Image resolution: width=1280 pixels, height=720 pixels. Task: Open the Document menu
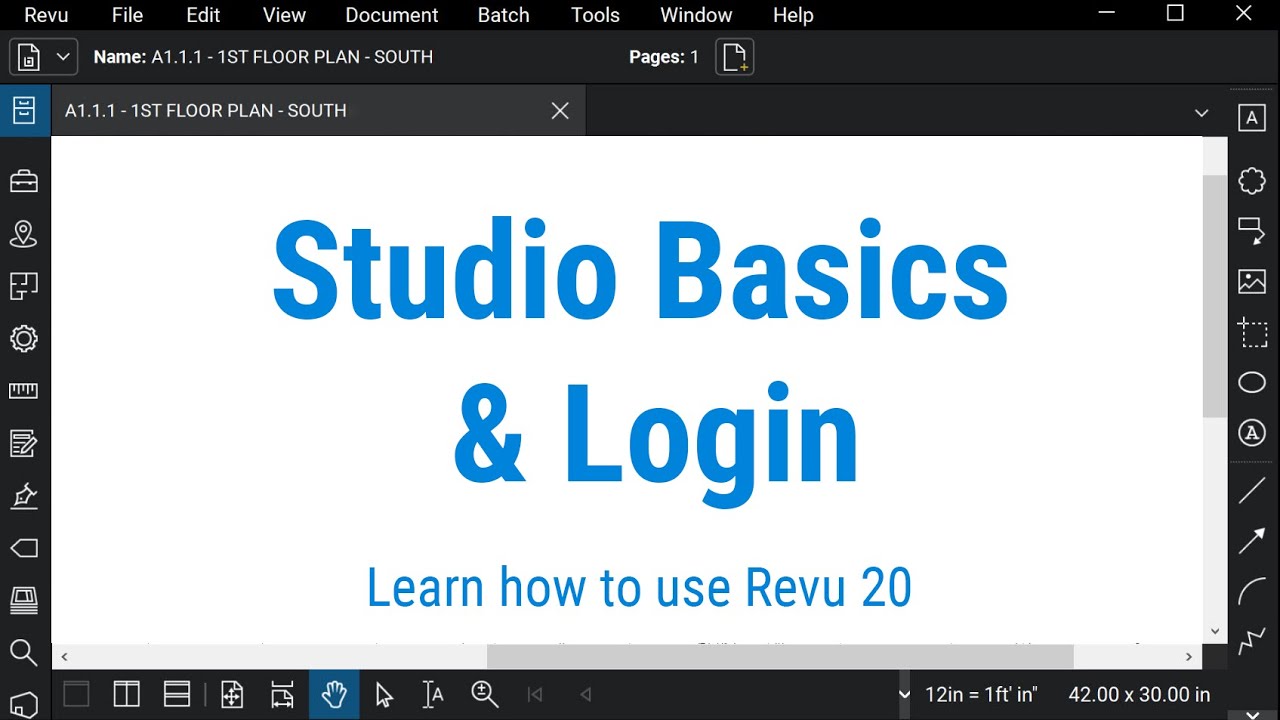tap(392, 15)
